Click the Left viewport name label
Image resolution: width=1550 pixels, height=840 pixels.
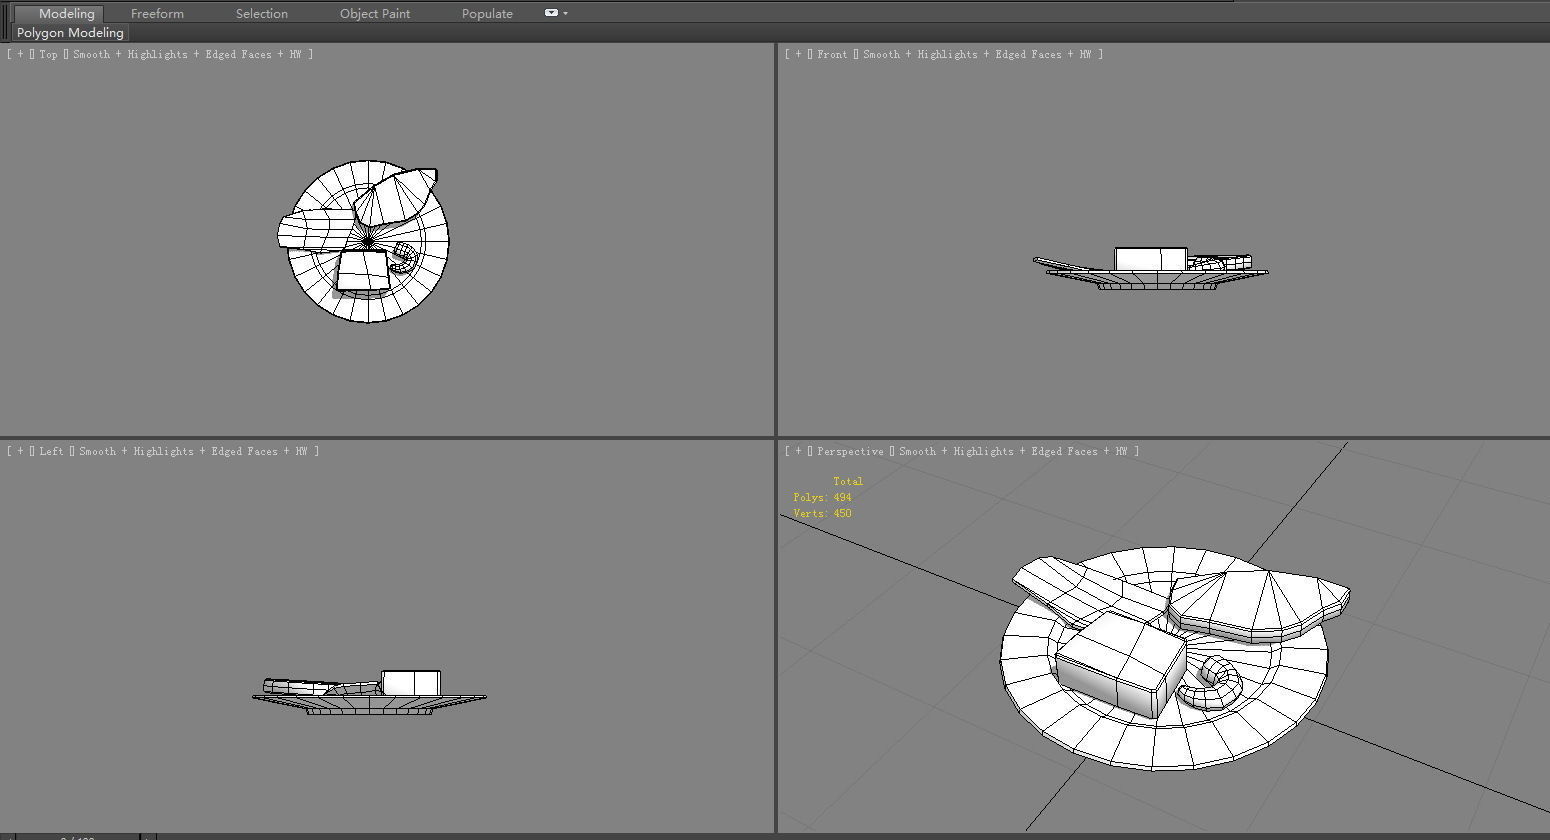tap(52, 452)
